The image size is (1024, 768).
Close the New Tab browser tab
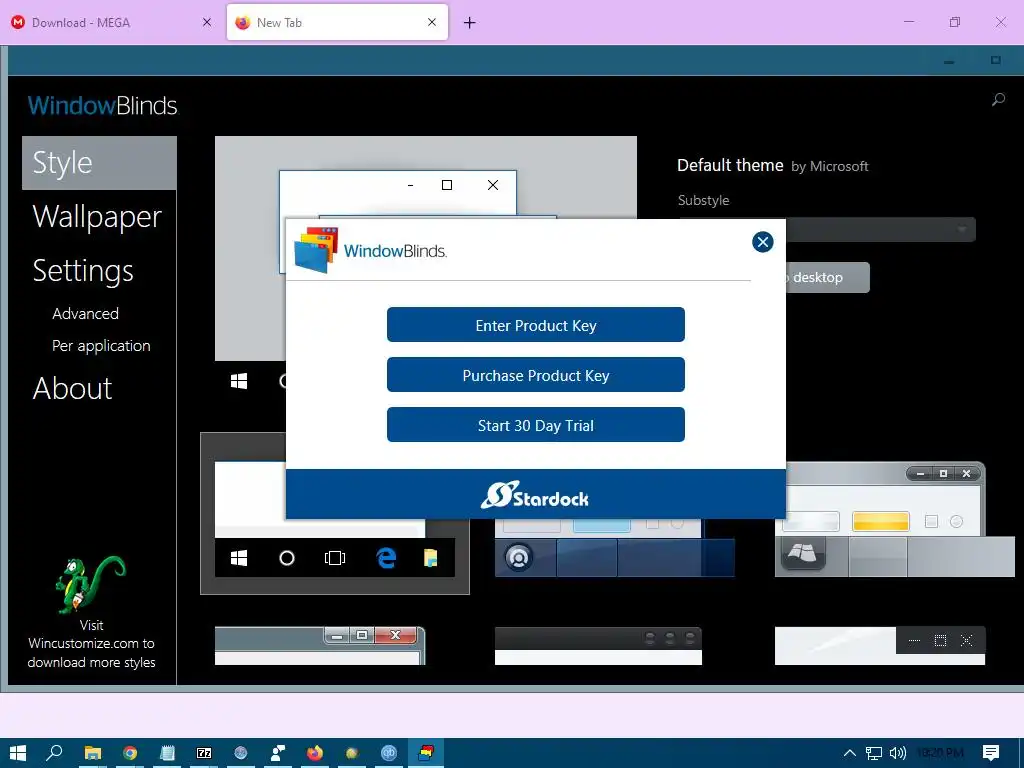tap(432, 22)
